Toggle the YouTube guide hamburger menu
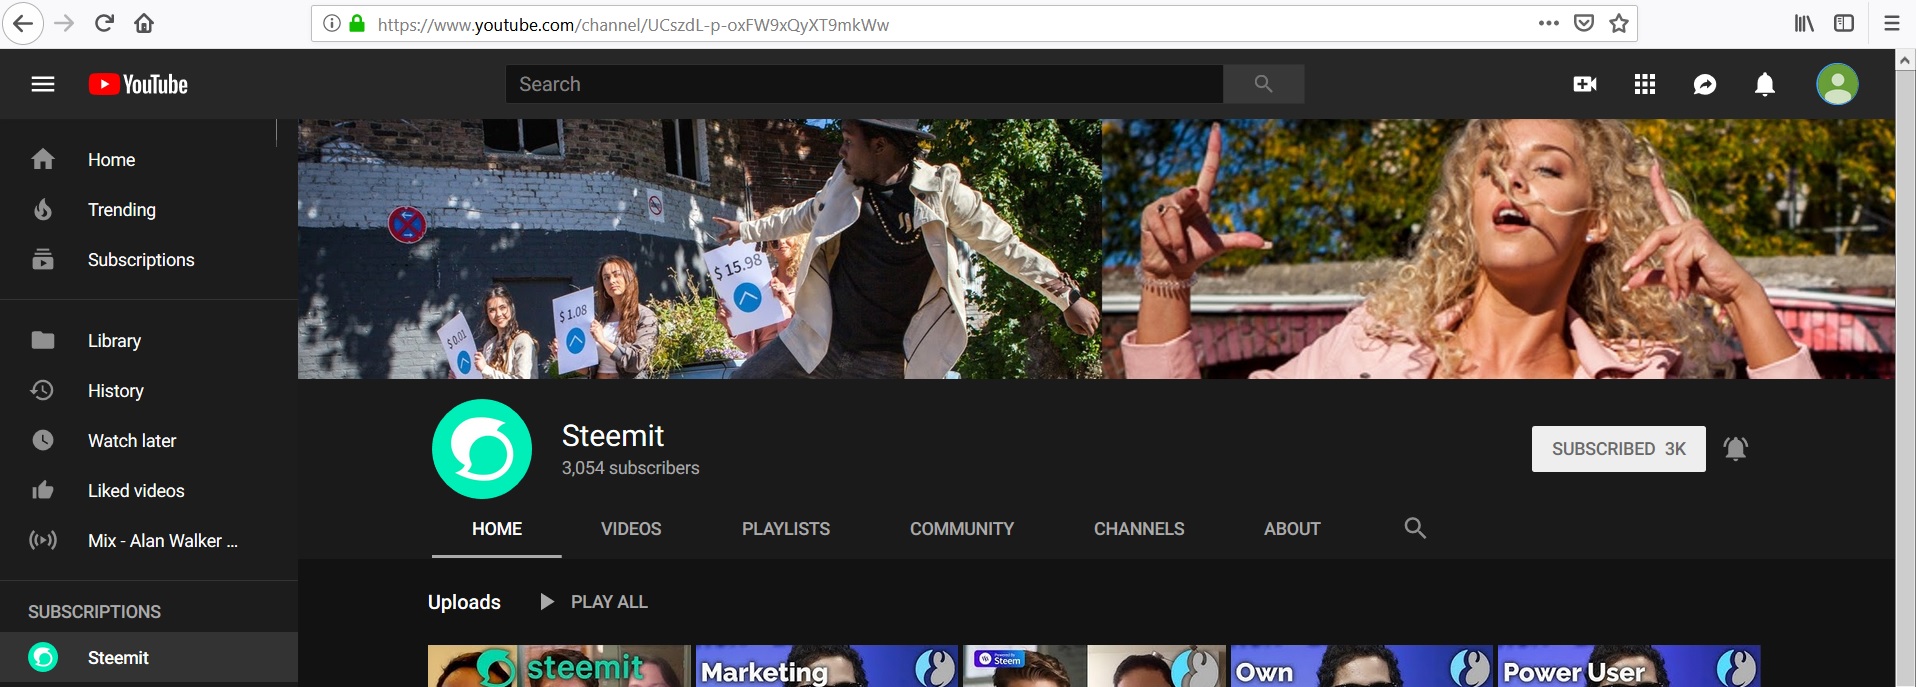Viewport: 1917px width, 687px height. 43,84
